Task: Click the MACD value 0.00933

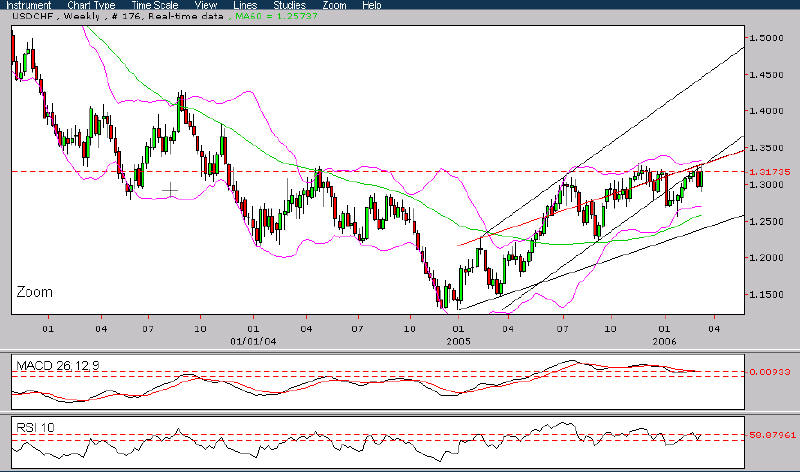Action: pyautogui.click(x=769, y=372)
